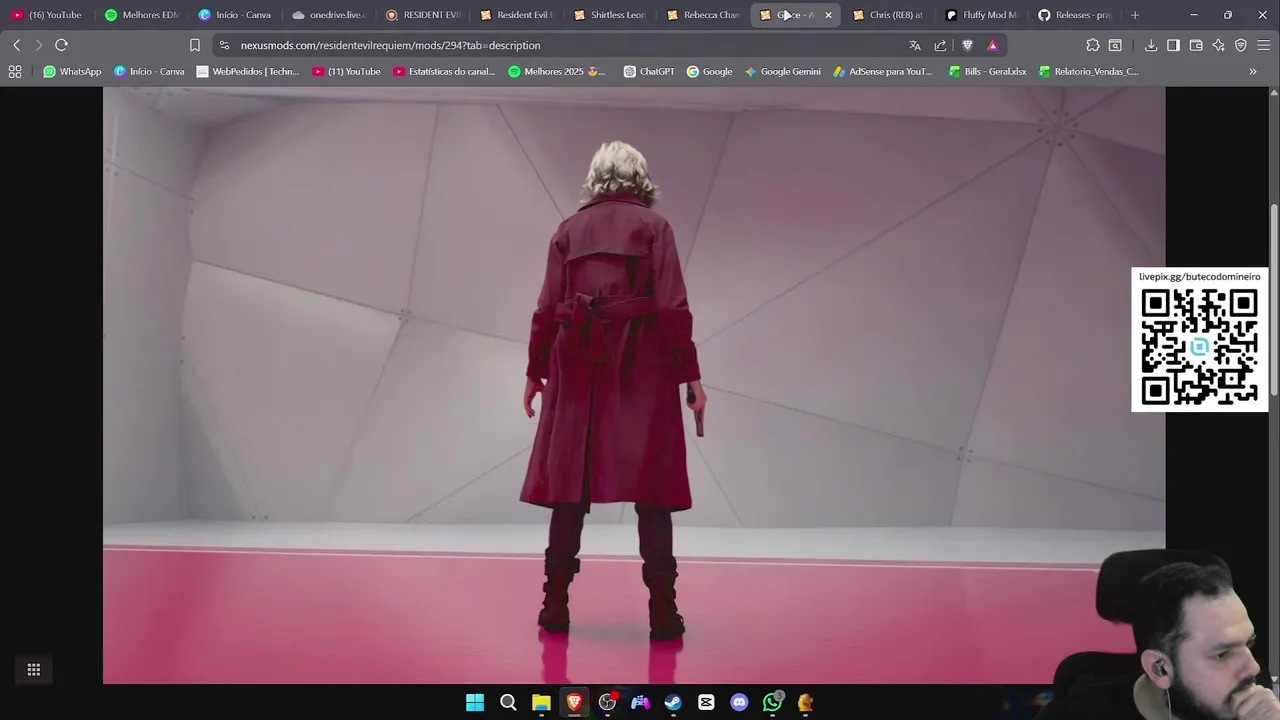The image size is (1280, 720).
Task: Switch to the Fluffy Mod M tab
Action: click(982, 15)
